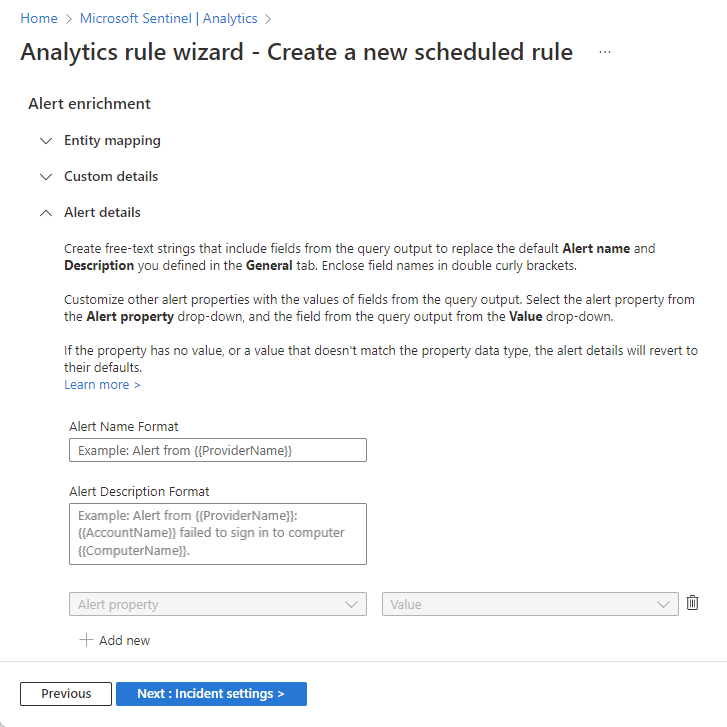Click the Custom details chevron arrow
Image resolution: width=727 pixels, height=727 pixels.
point(45,177)
